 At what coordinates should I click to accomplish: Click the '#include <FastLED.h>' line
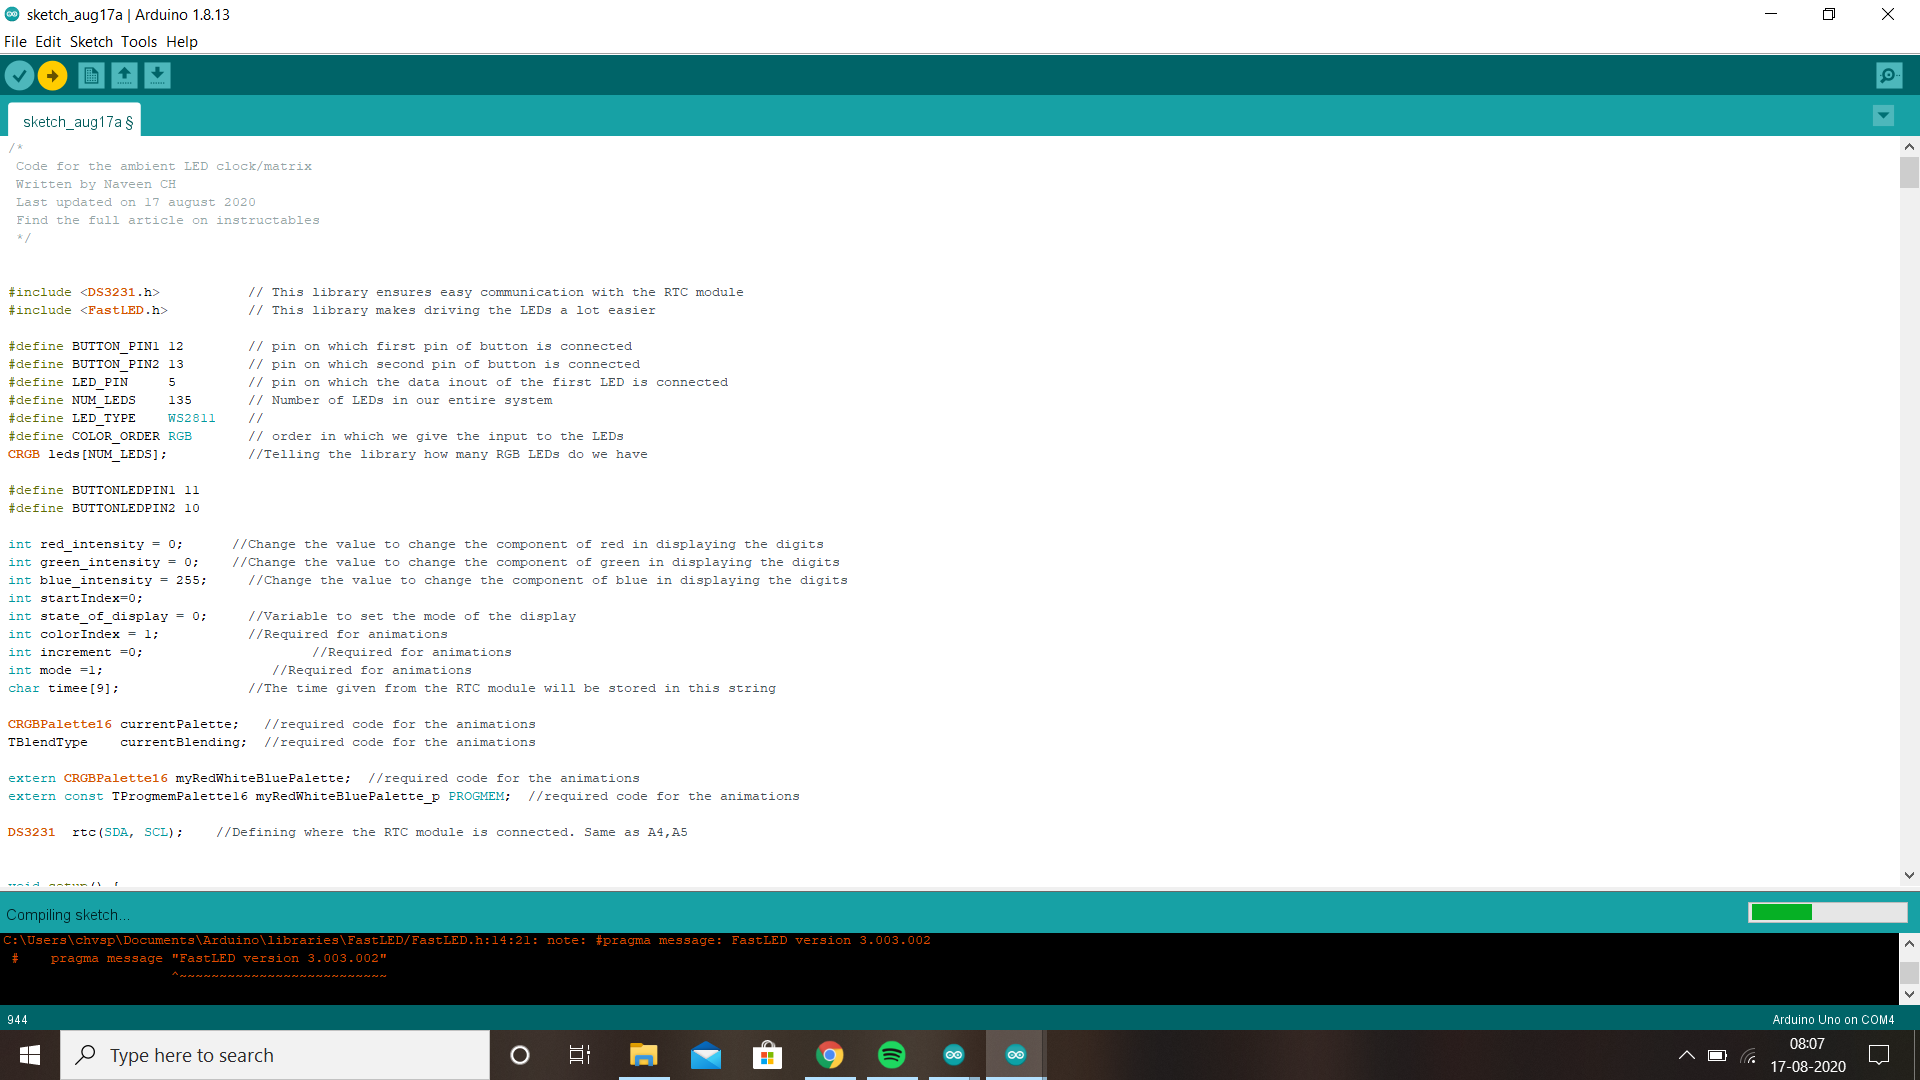88,310
